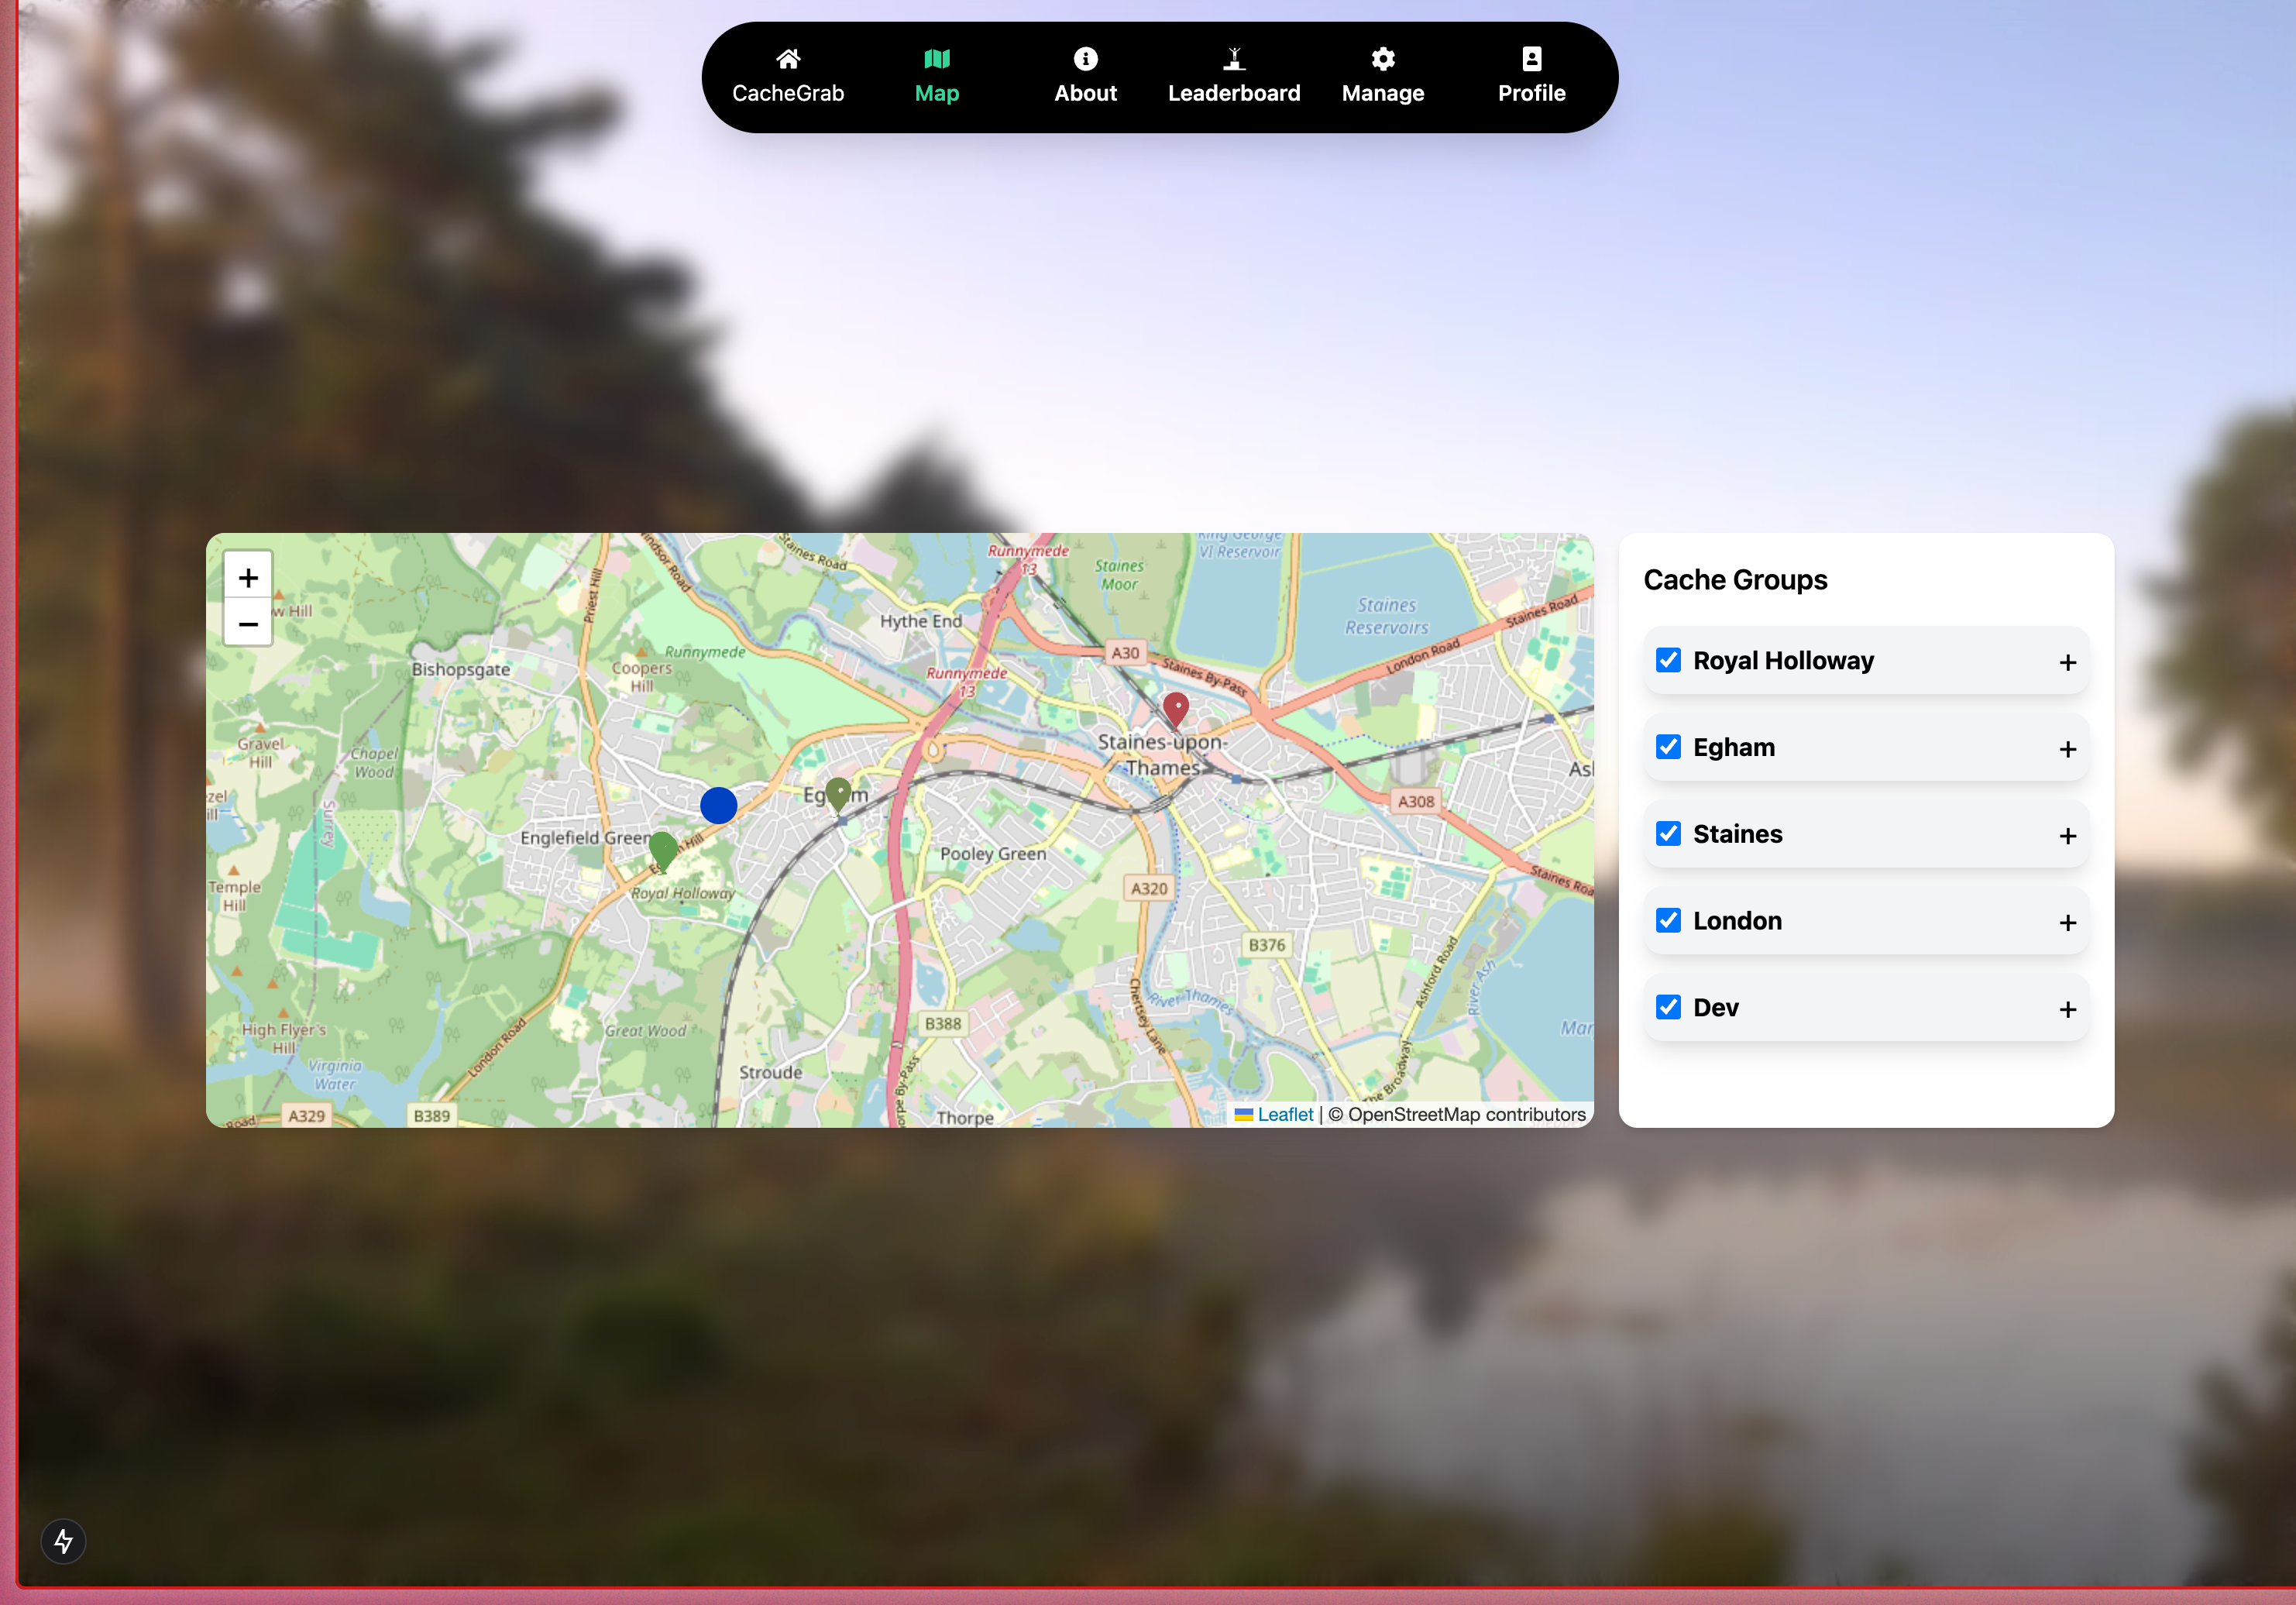2296x1605 pixels.
Task: Click the CacheGrab home icon
Action: pyautogui.click(x=788, y=59)
